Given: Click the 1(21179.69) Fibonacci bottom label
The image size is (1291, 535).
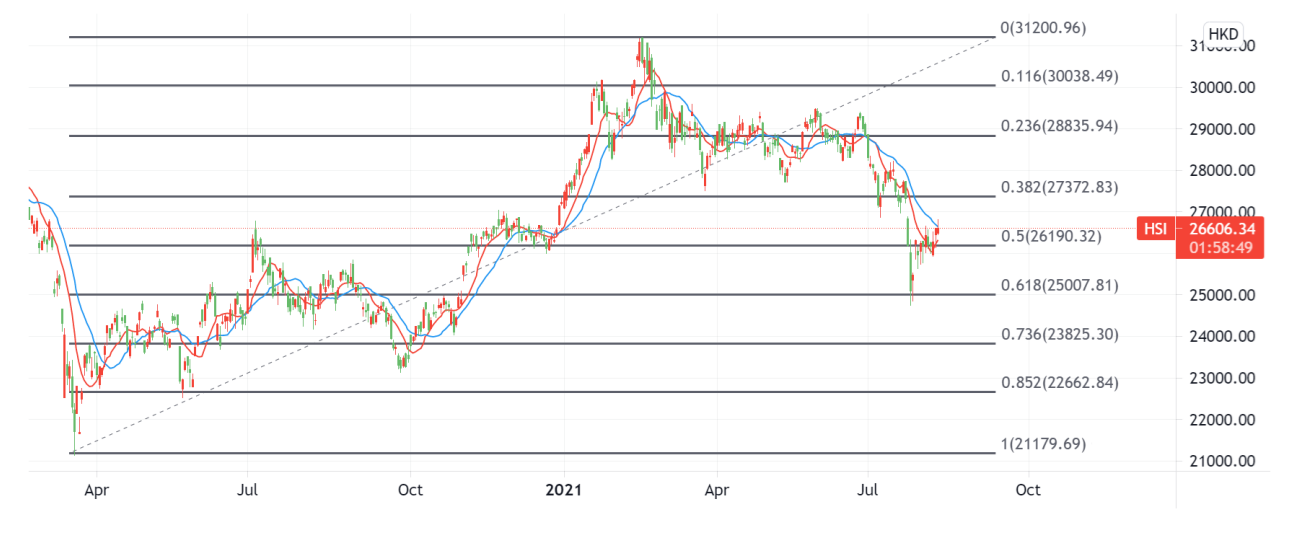Looking at the screenshot, I should click(1044, 443).
